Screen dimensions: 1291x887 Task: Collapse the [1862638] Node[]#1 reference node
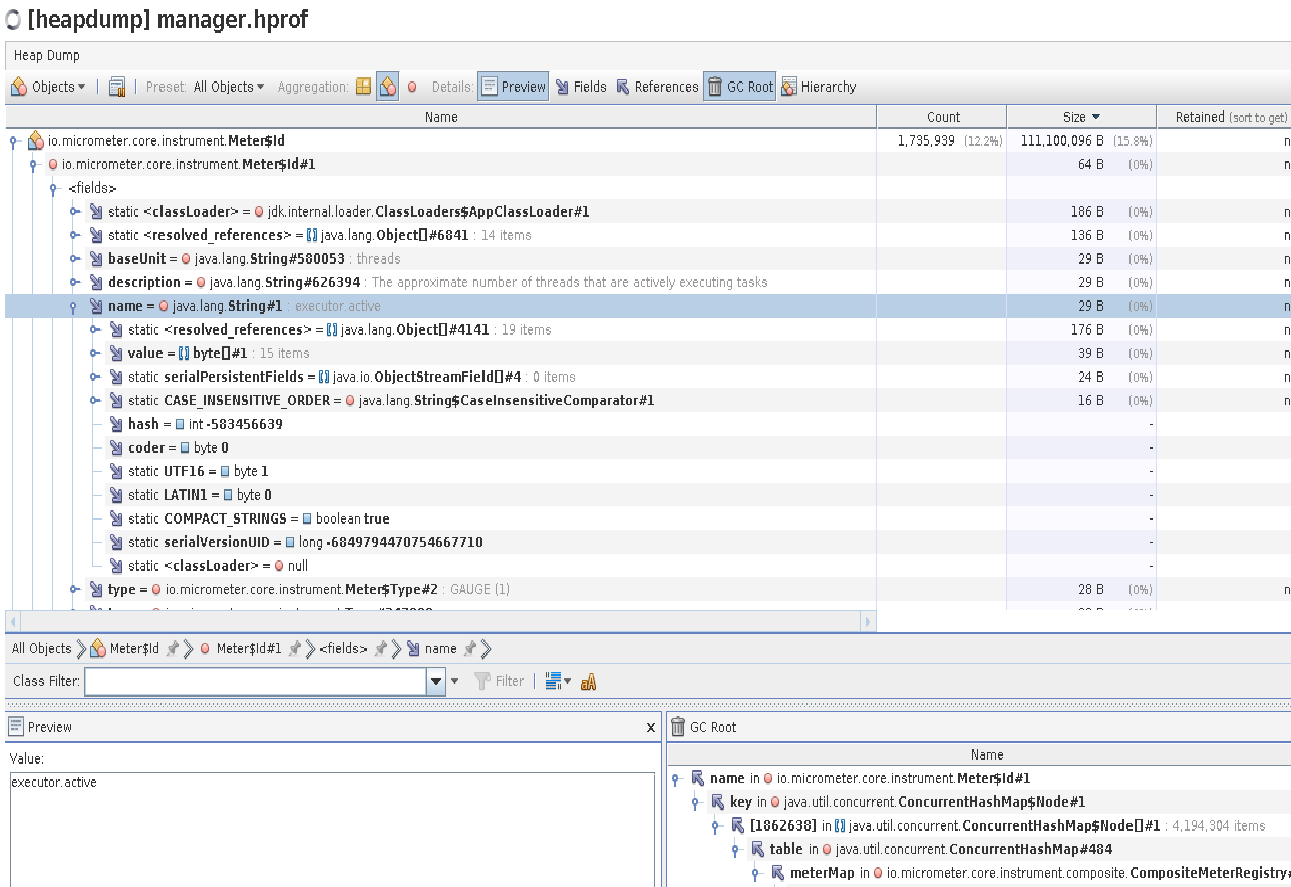[x=715, y=826]
